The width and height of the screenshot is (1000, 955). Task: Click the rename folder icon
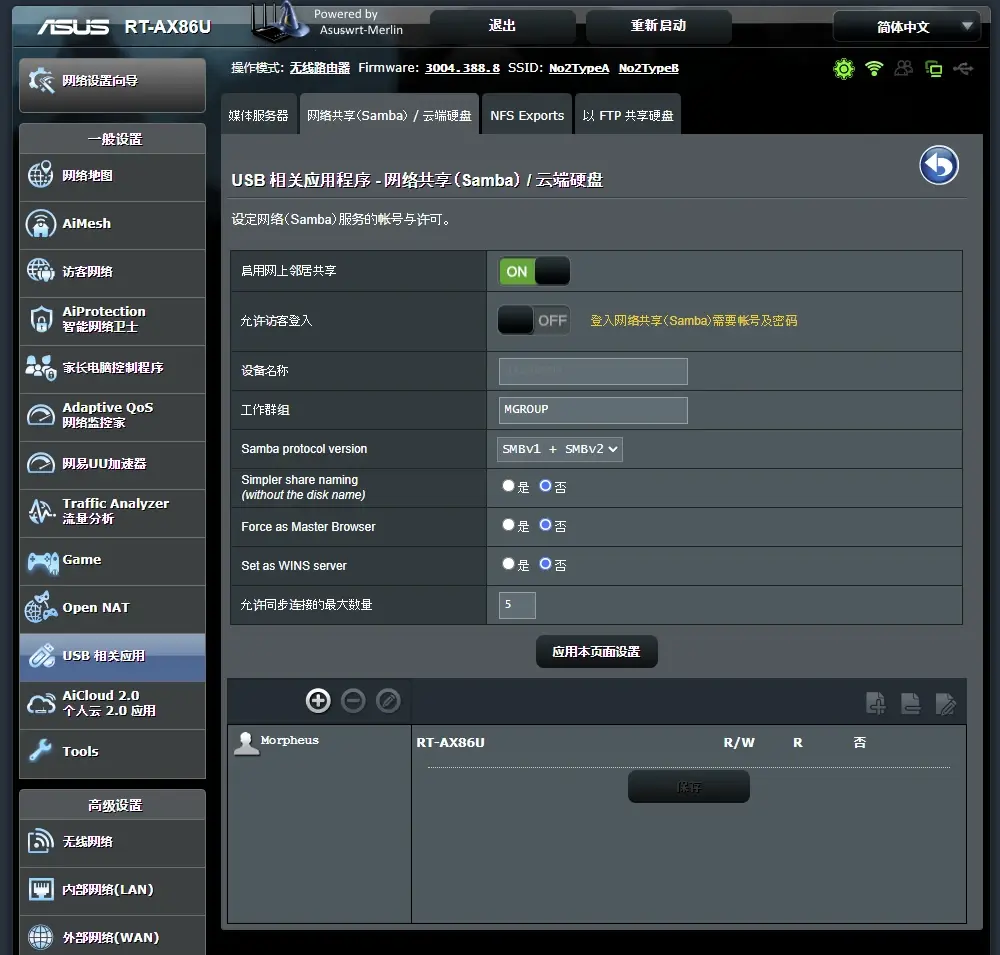coord(945,703)
